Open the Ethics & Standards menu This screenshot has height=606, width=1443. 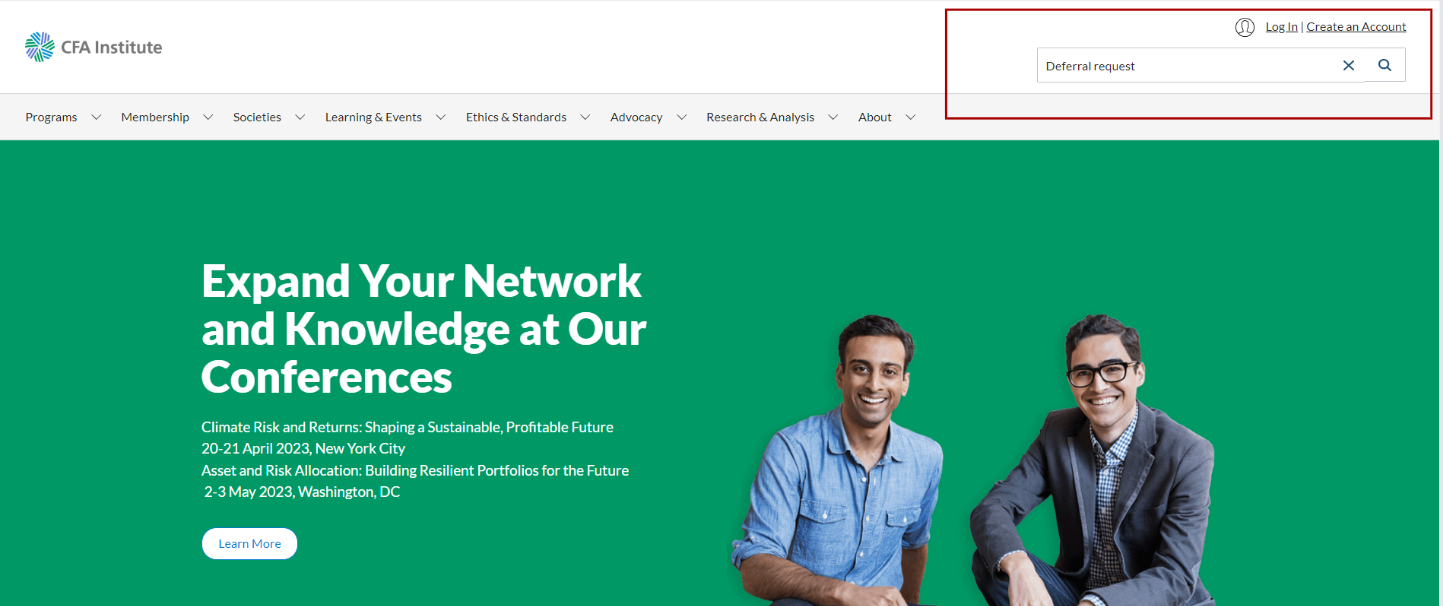tap(516, 117)
